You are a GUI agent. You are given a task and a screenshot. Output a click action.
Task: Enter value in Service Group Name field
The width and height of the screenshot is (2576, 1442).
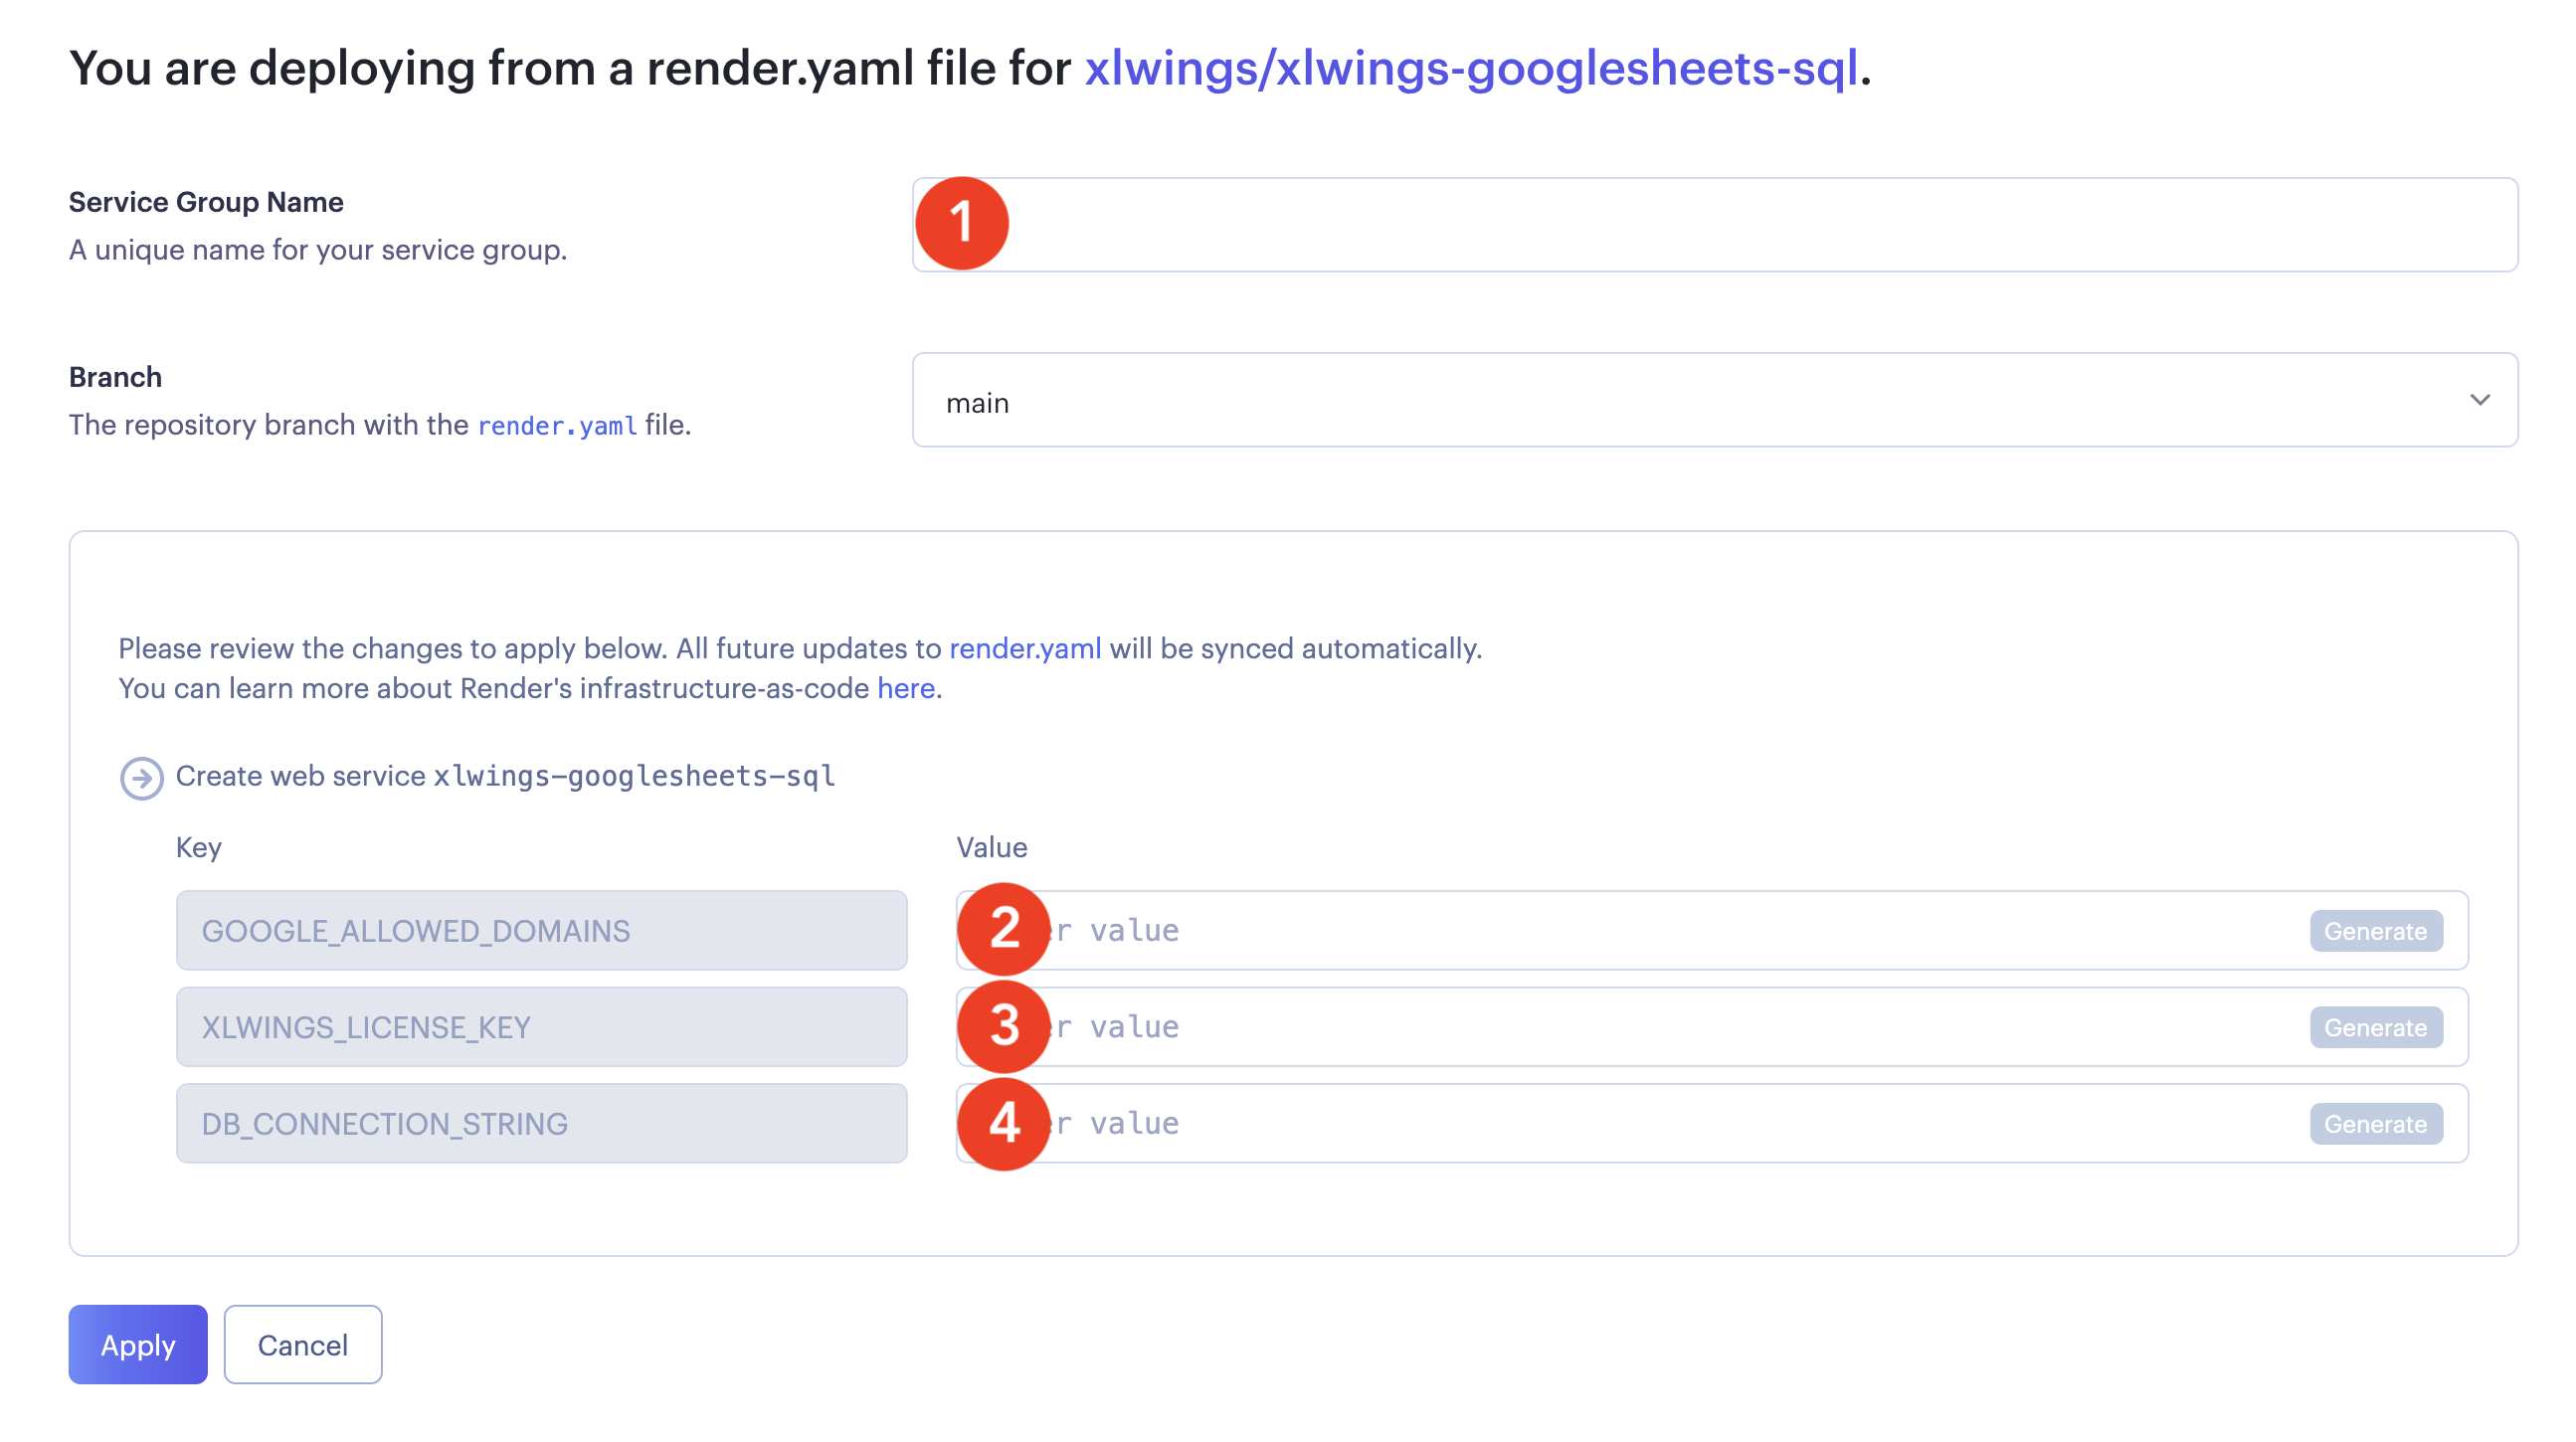[x=1715, y=223]
